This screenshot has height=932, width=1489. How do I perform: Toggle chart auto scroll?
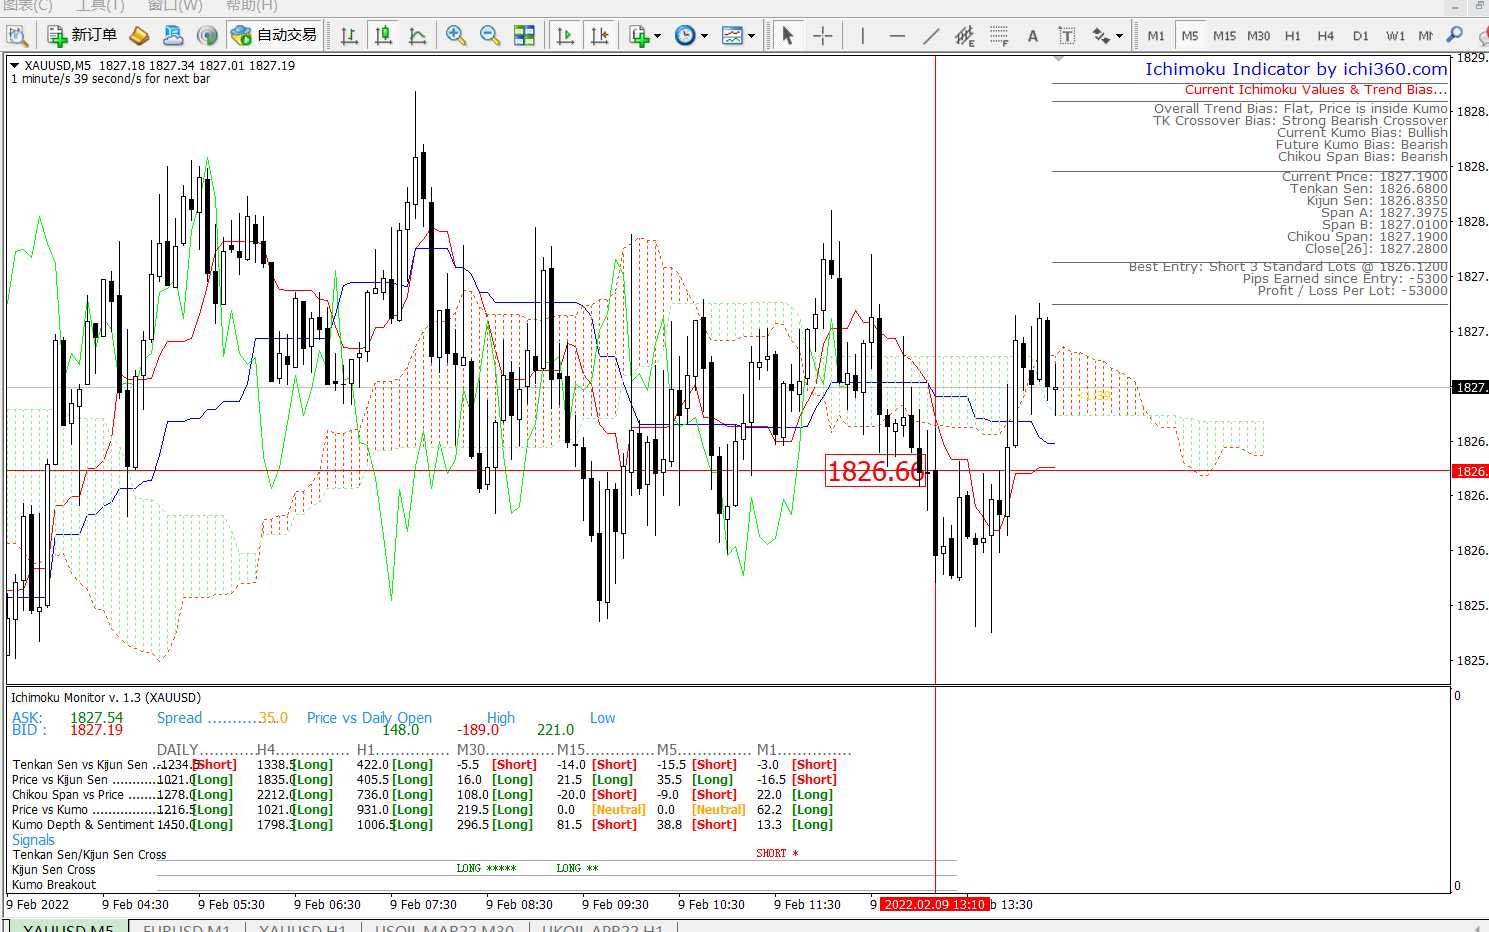(x=565, y=36)
